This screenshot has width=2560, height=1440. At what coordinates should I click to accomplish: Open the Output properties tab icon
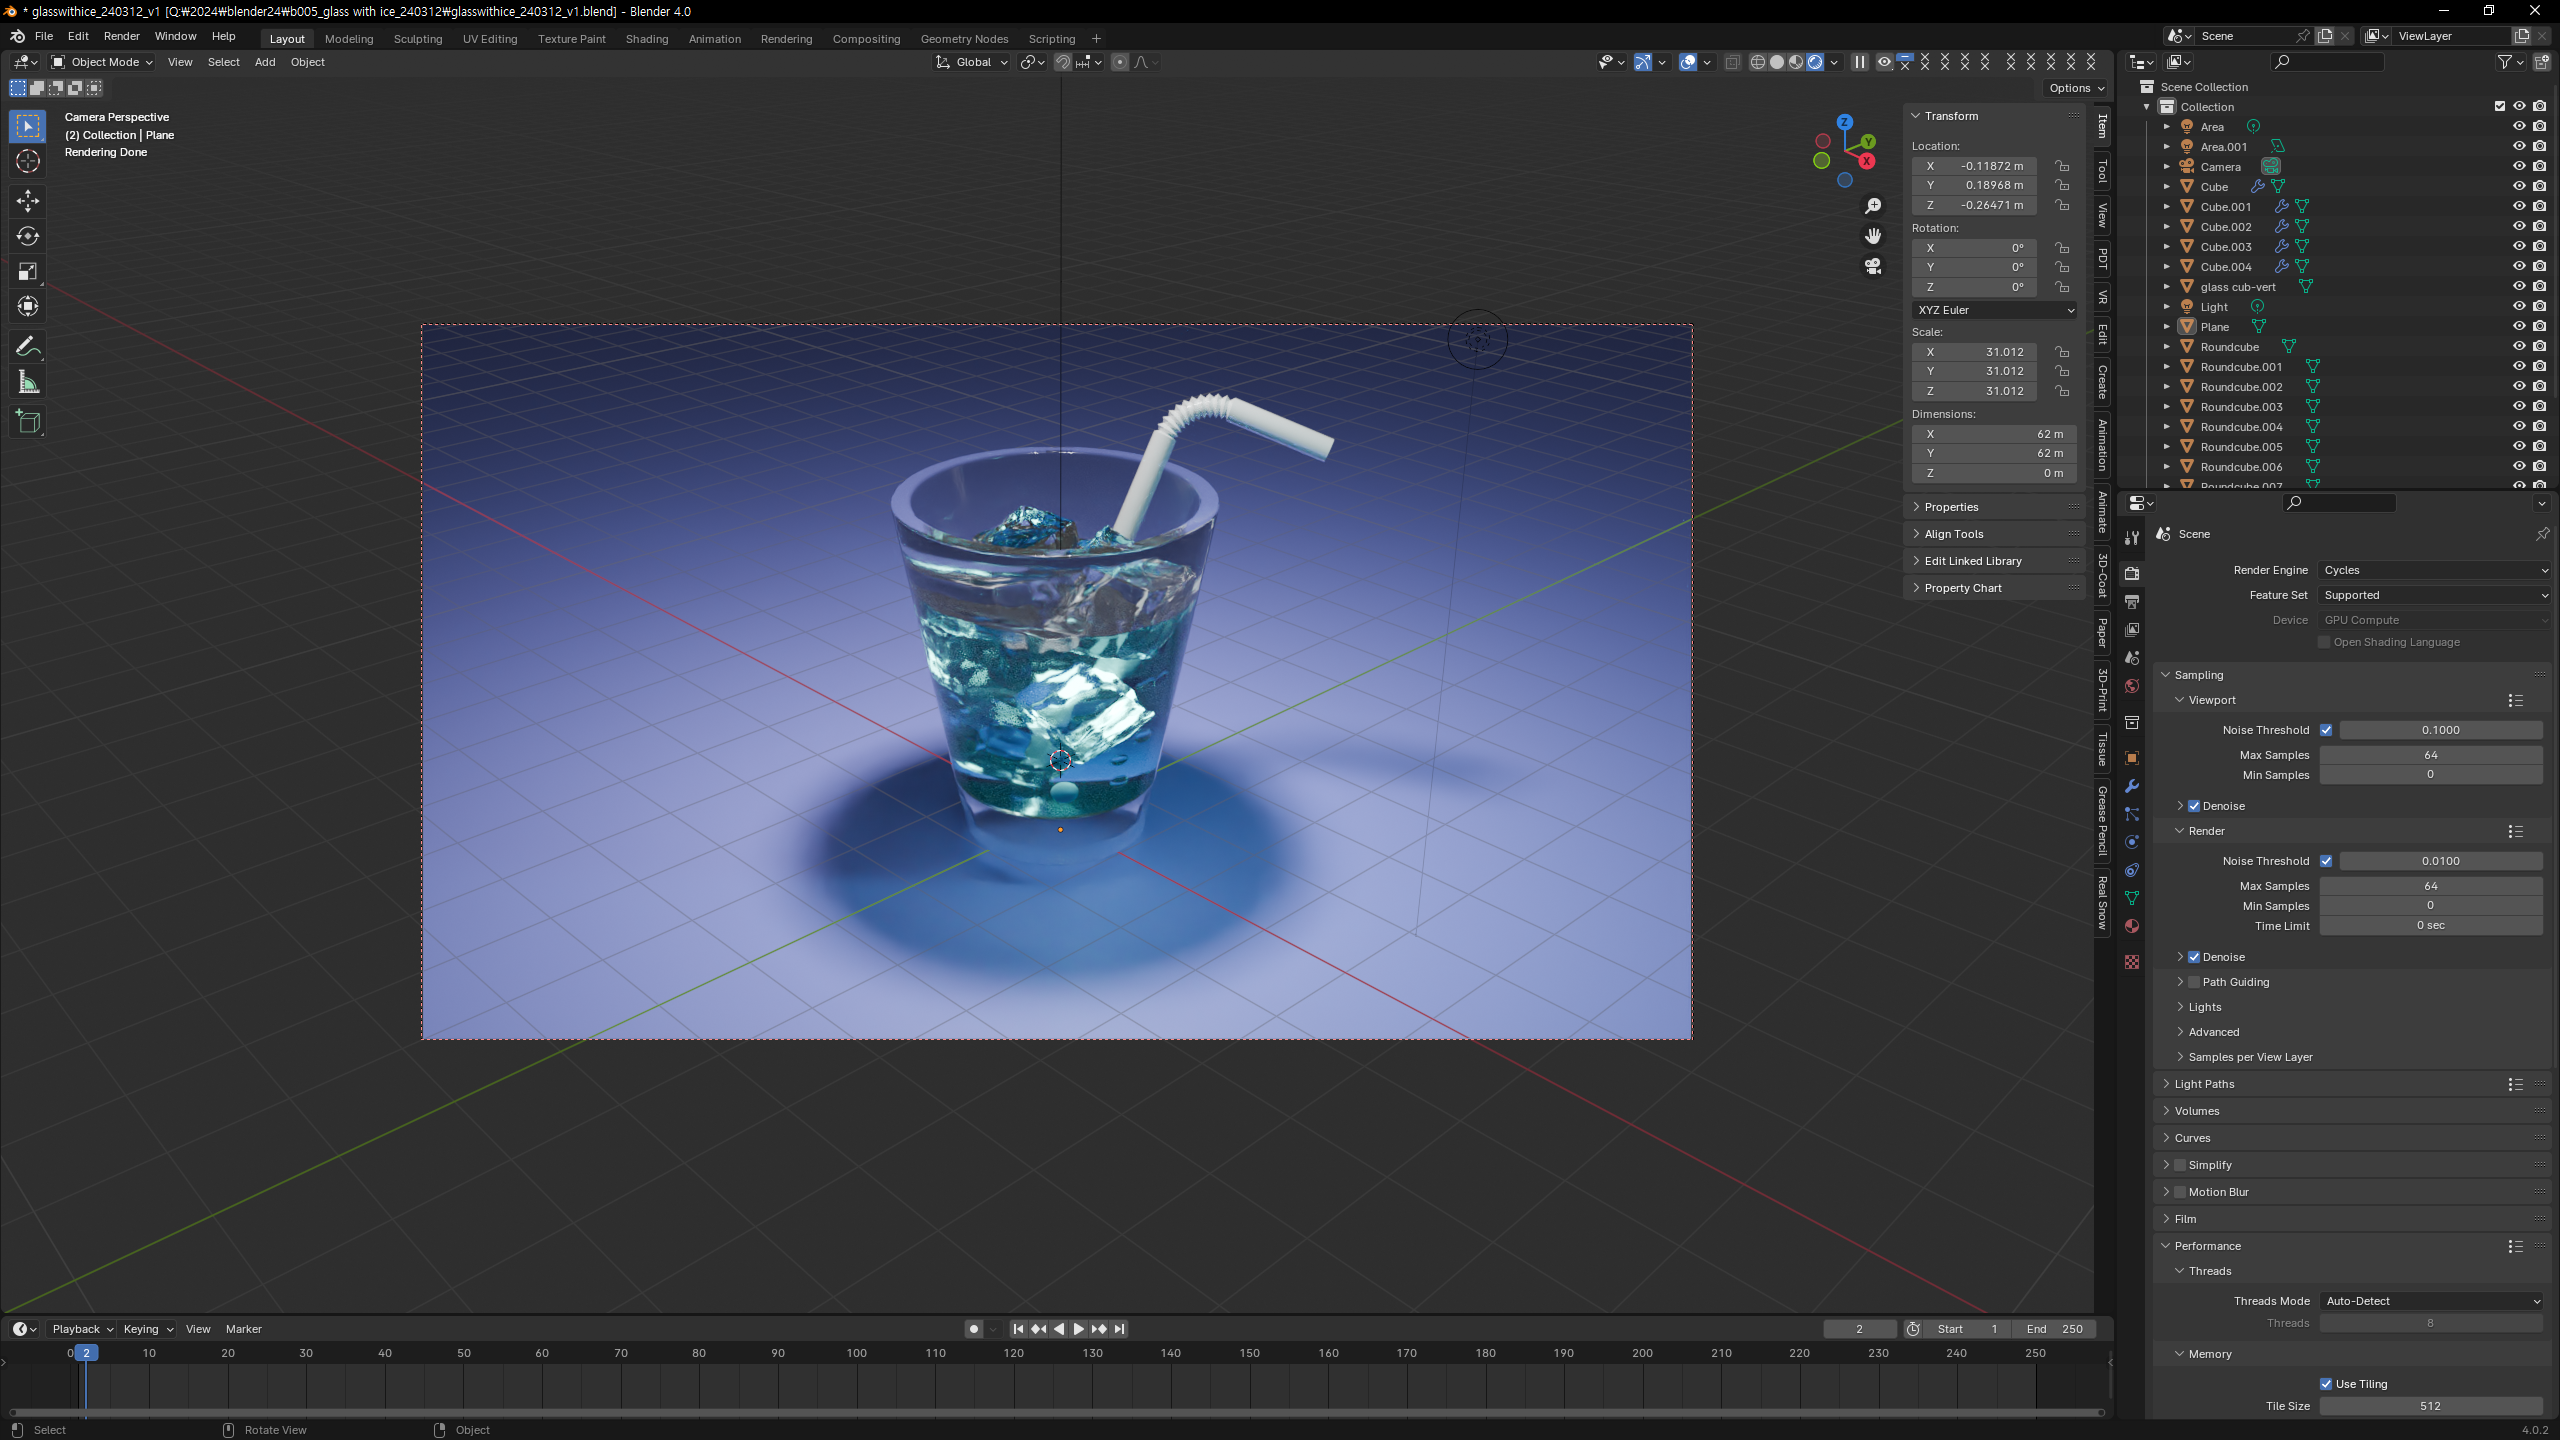tap(2132, 602)
